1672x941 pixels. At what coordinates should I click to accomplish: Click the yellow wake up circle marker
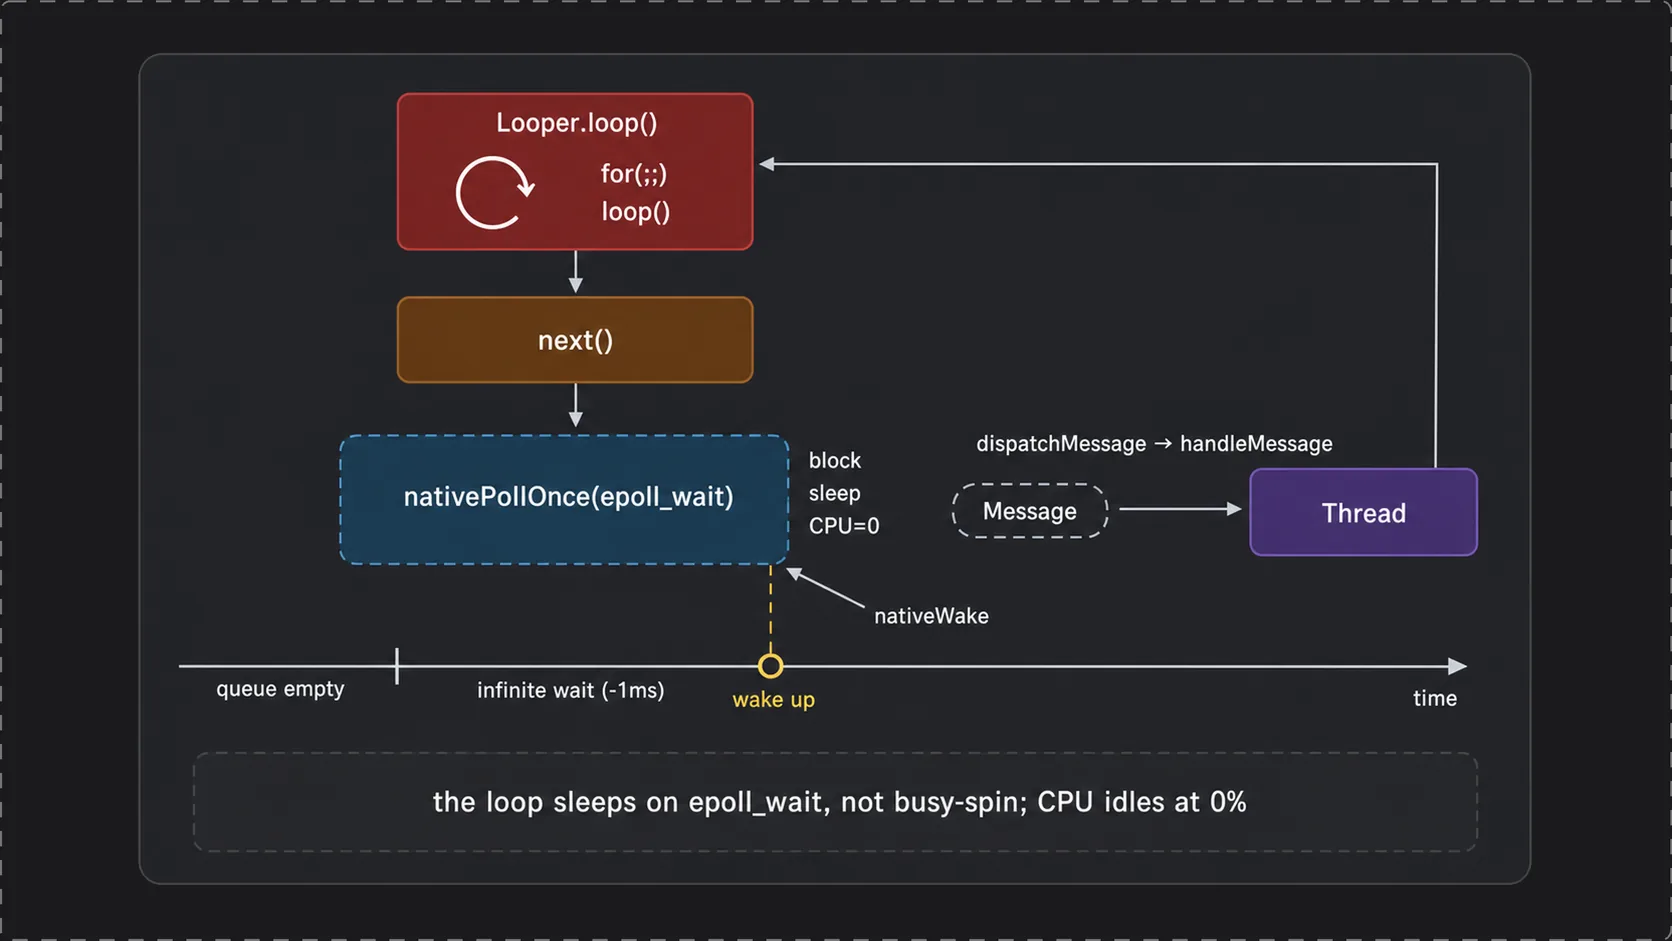[770, 666]
